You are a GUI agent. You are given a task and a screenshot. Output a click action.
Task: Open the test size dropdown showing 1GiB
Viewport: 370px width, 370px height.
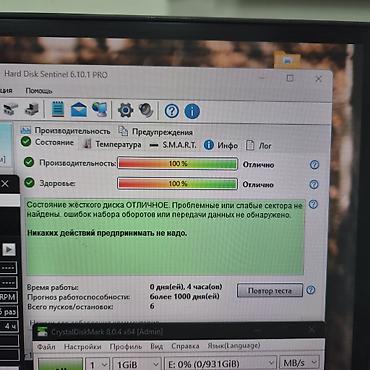(137, 364)
